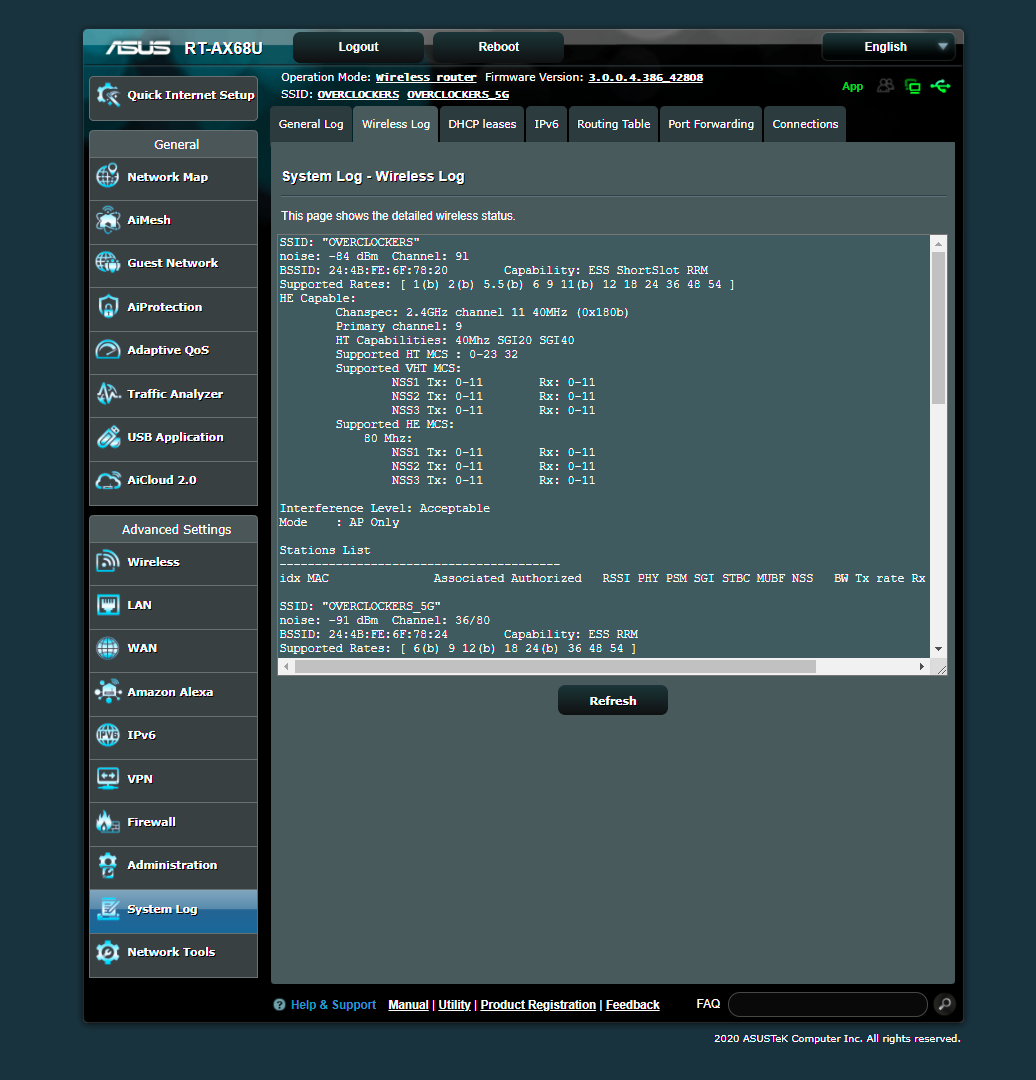Open the firmware version 3.0.0.4.386_42808 link
This screenshot has width=1036, height=1080.
(x=646, y=77)
